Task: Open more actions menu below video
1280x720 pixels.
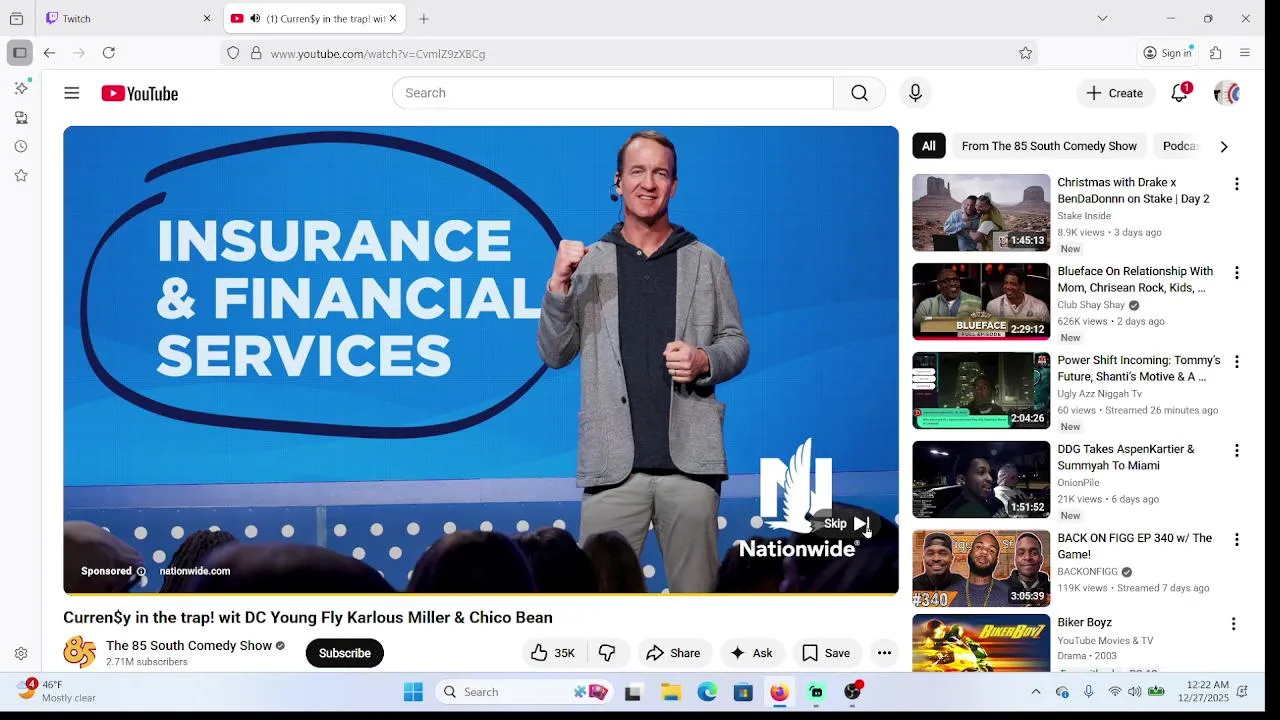Action: (x=884, y=653)
